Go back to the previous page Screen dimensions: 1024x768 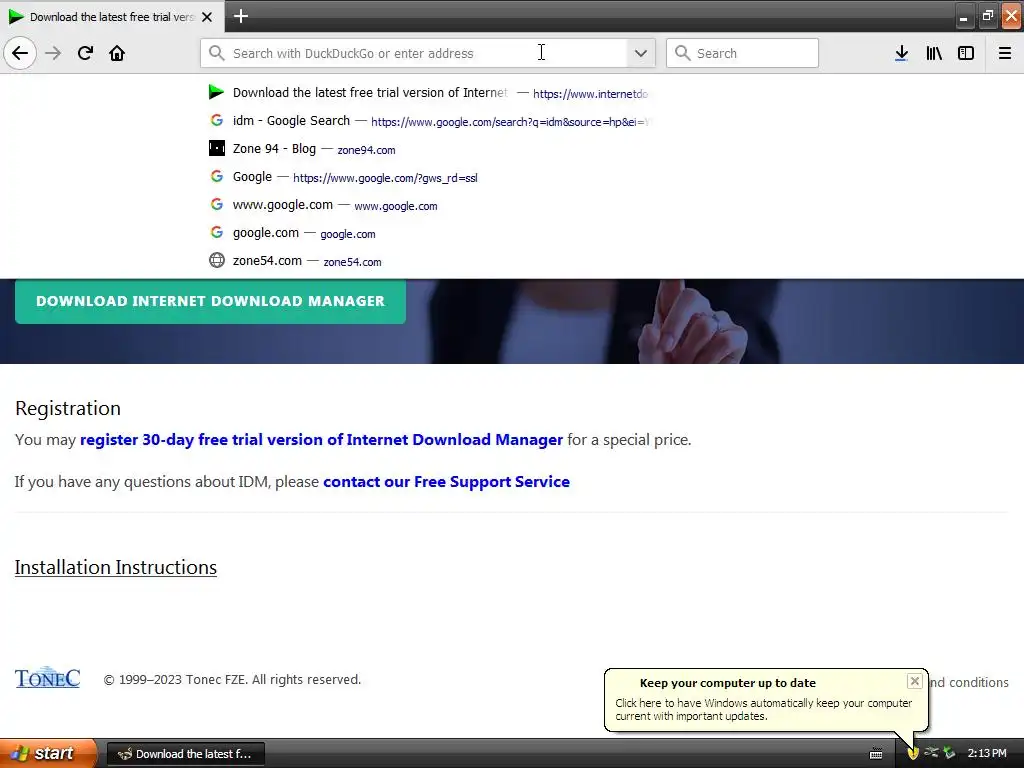click(x=20, y=53)
